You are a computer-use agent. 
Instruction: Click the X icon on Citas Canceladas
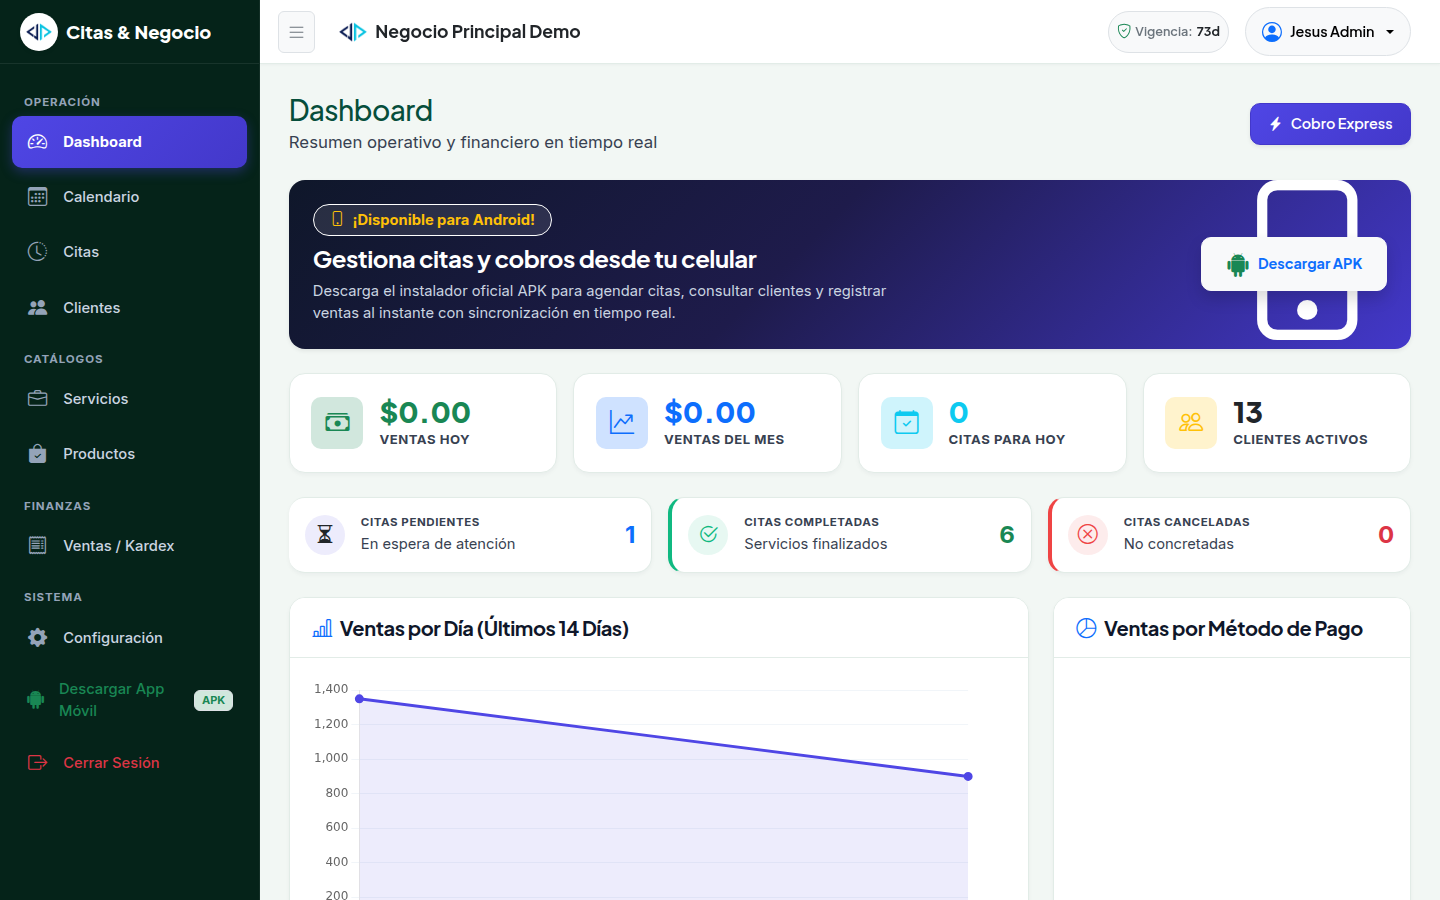coord(1088,535)
